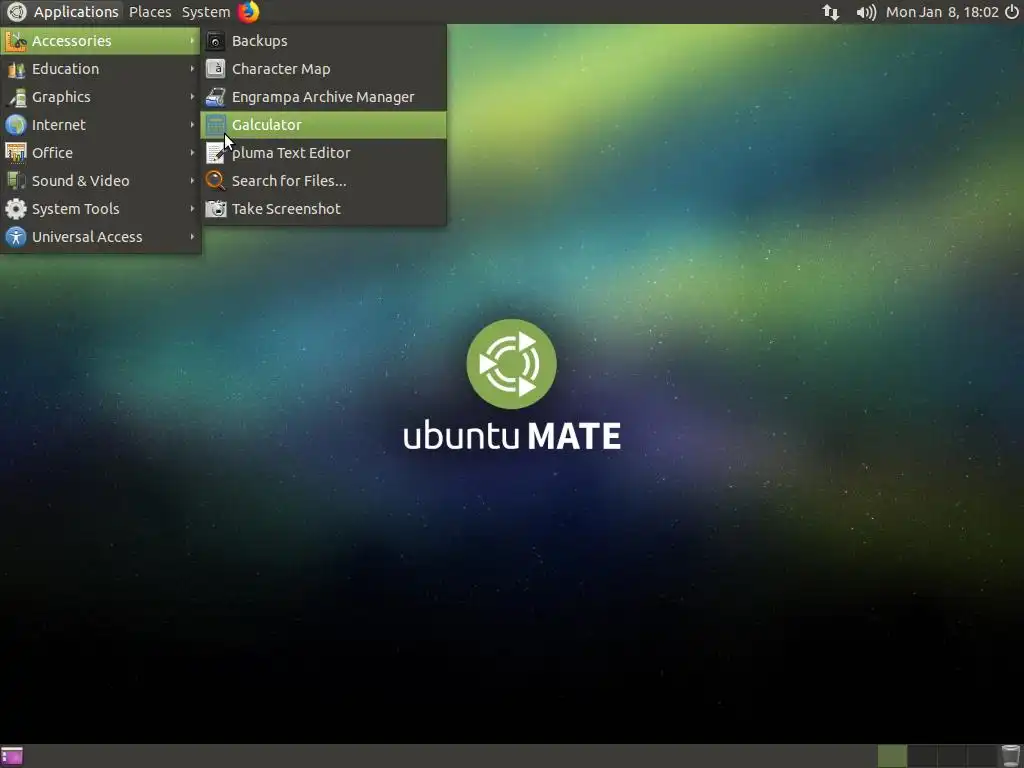
Task: Open the volume control speaker icon
Action: (866, 12)
